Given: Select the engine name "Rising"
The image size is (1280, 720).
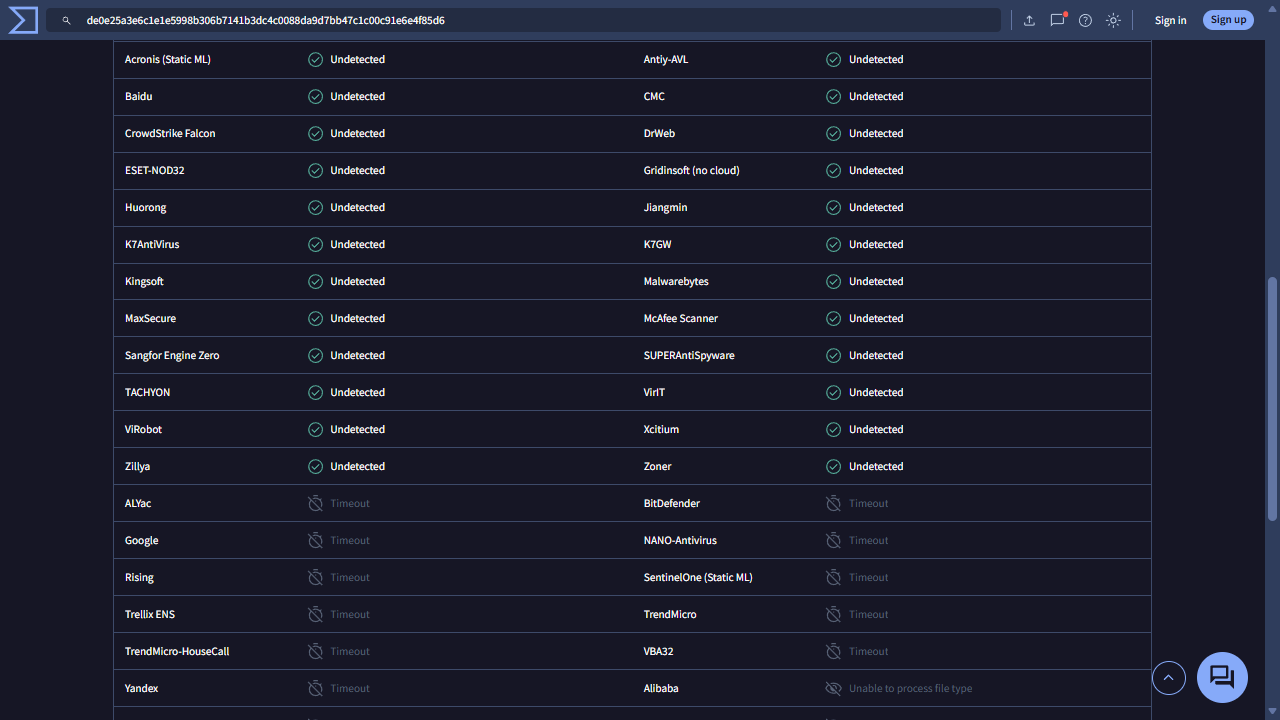Looking at the screenshot, I should coord(139,578).
